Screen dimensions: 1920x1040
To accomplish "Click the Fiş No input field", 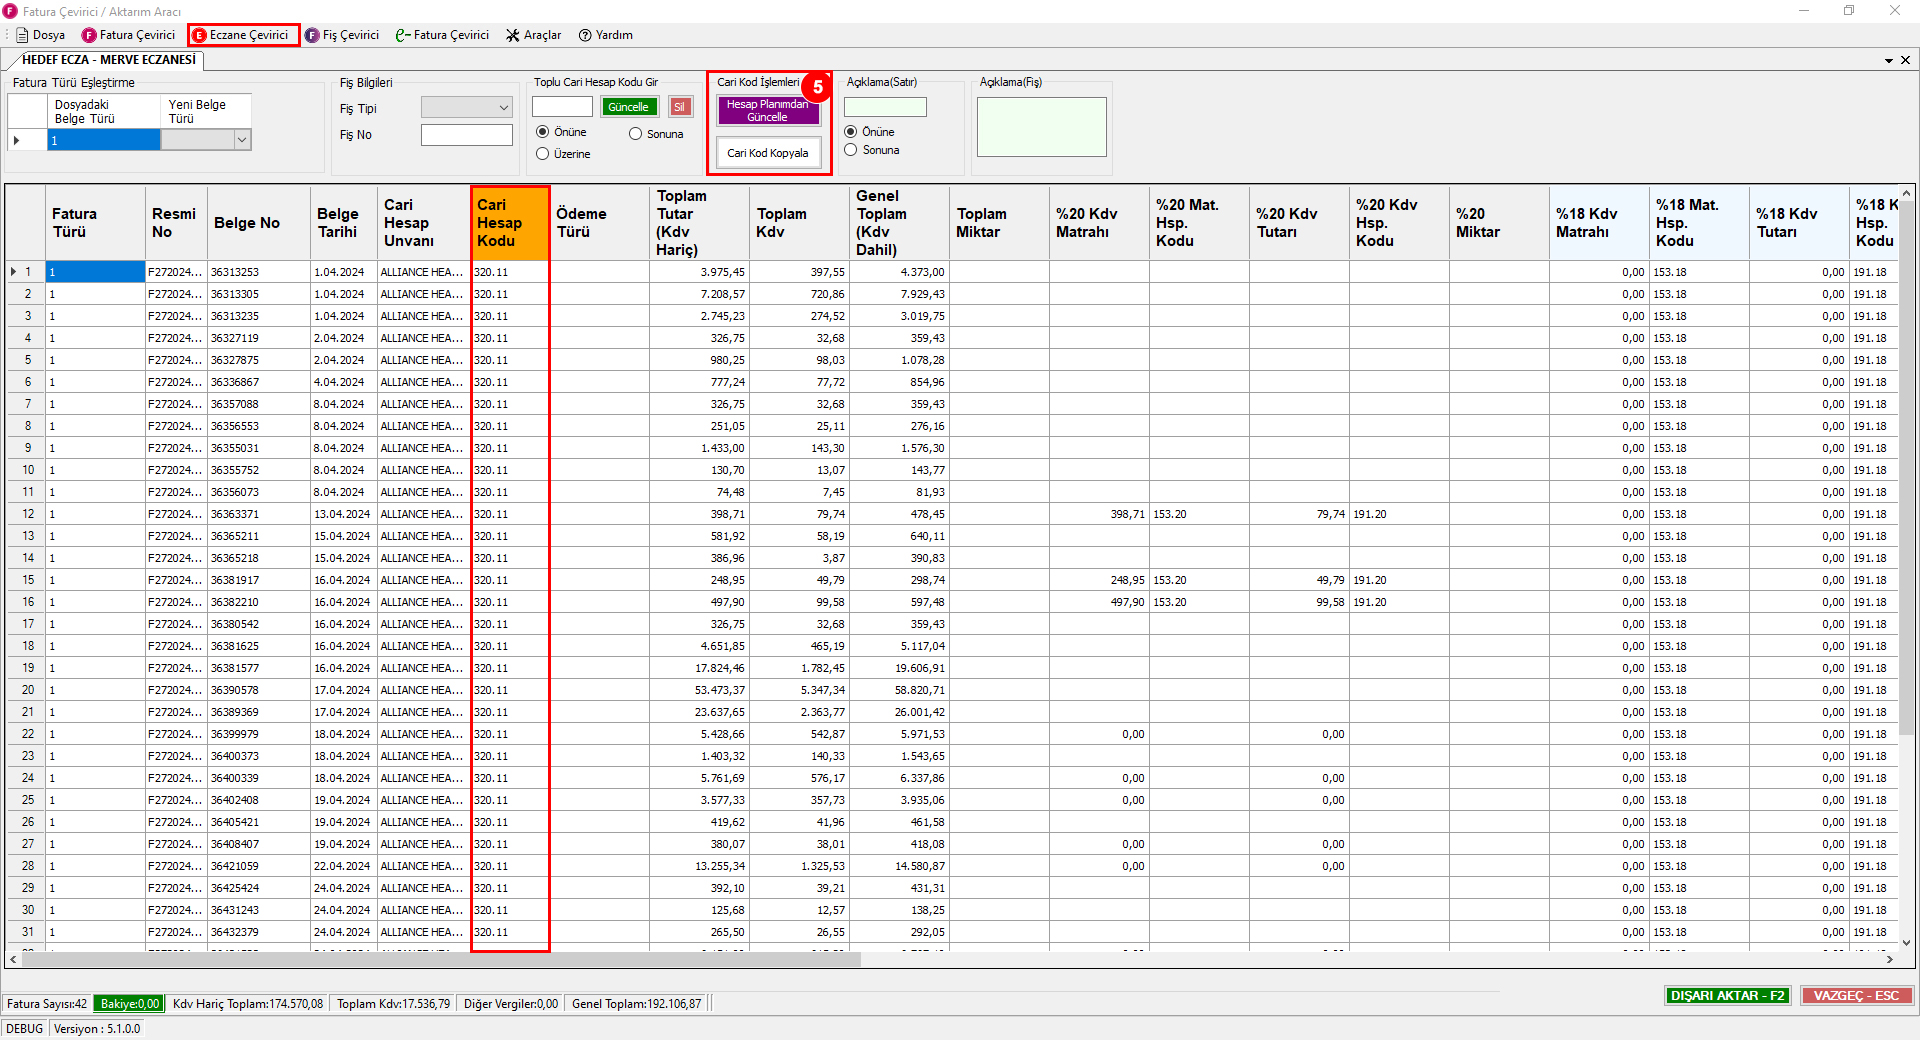I will (x=467, y=135).
